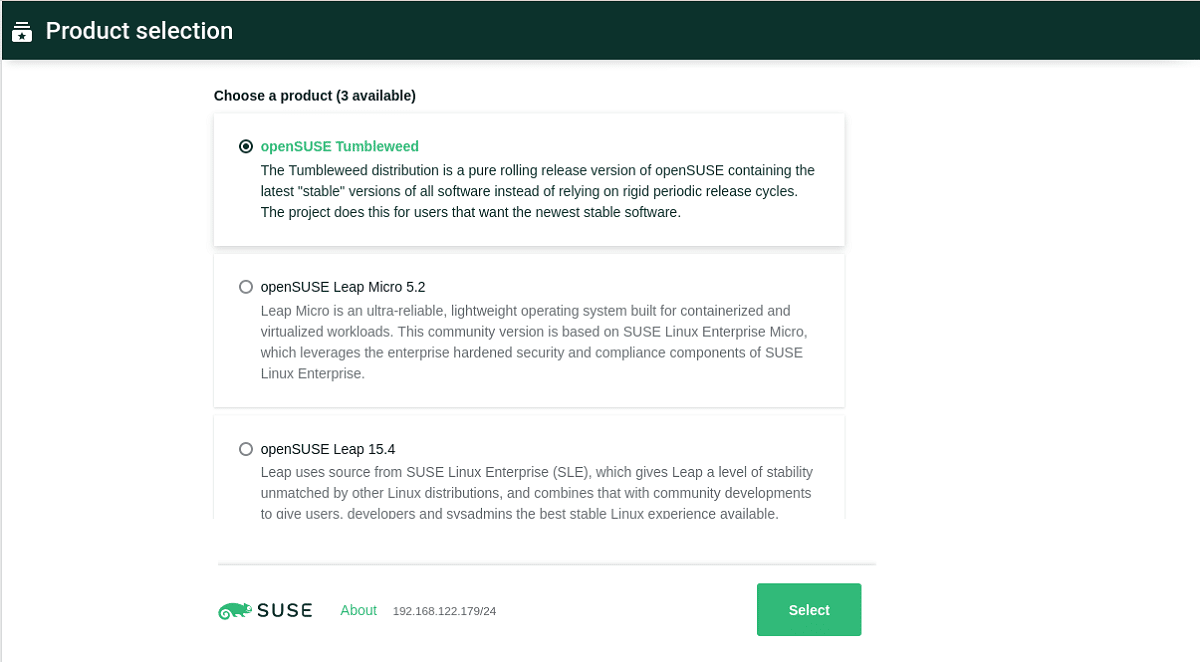
Task: Click the Product selection page heading
Action: point(139,31)
